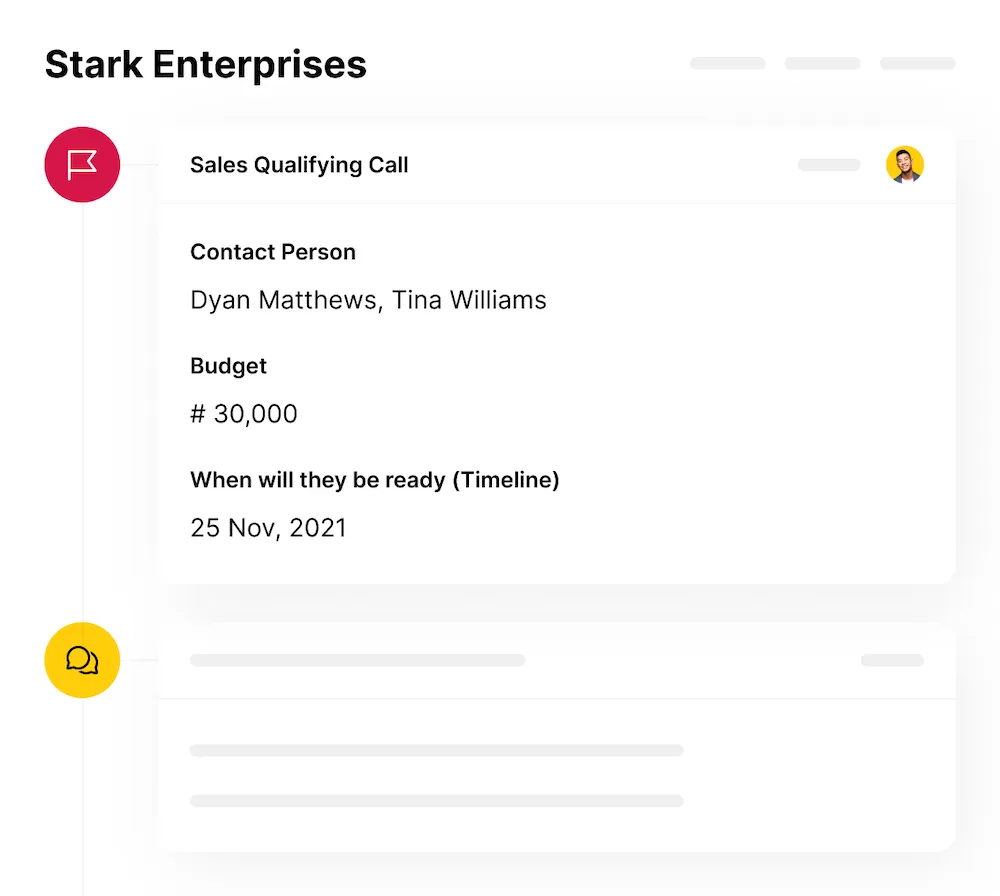Select the flag inside the red circle

click(x=82, y=164)
